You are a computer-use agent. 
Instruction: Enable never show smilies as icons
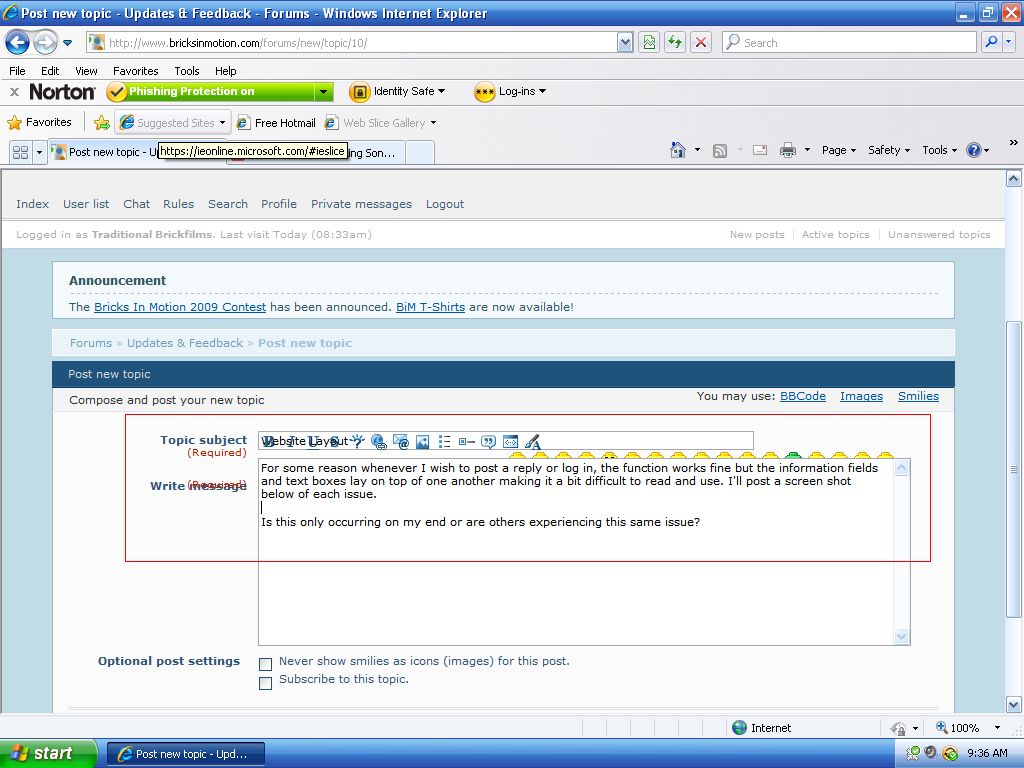click(265, 663)
